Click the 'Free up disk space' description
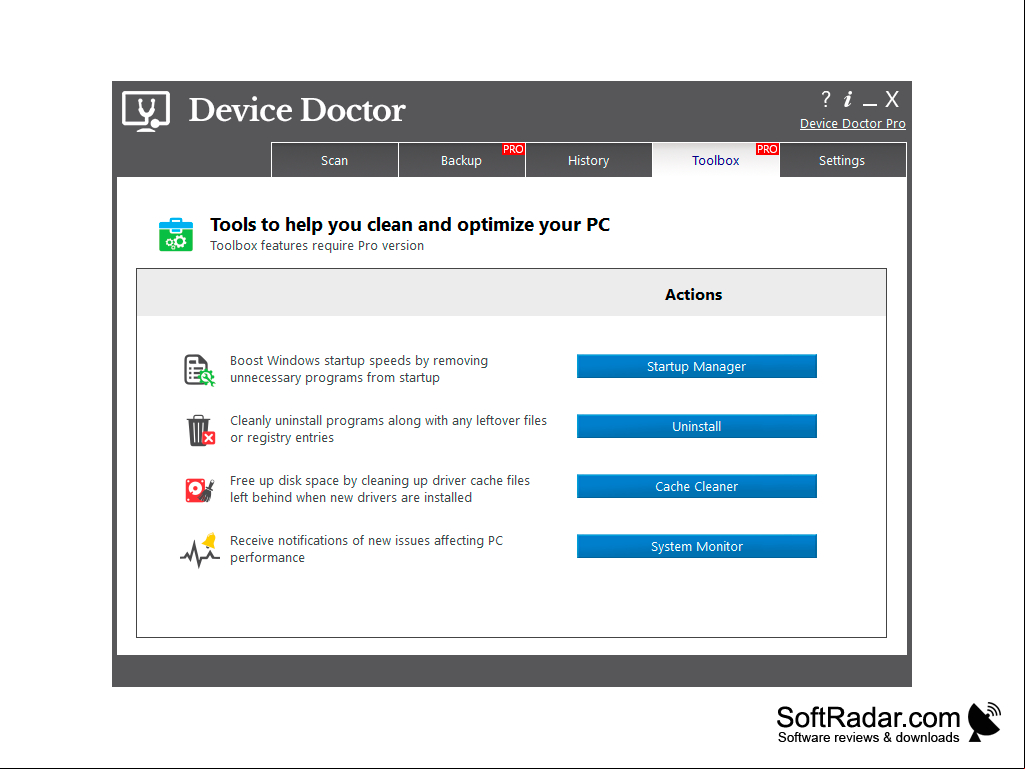Image resolution: width=1025 pixels, height=769 pixels. coord(380,489)
